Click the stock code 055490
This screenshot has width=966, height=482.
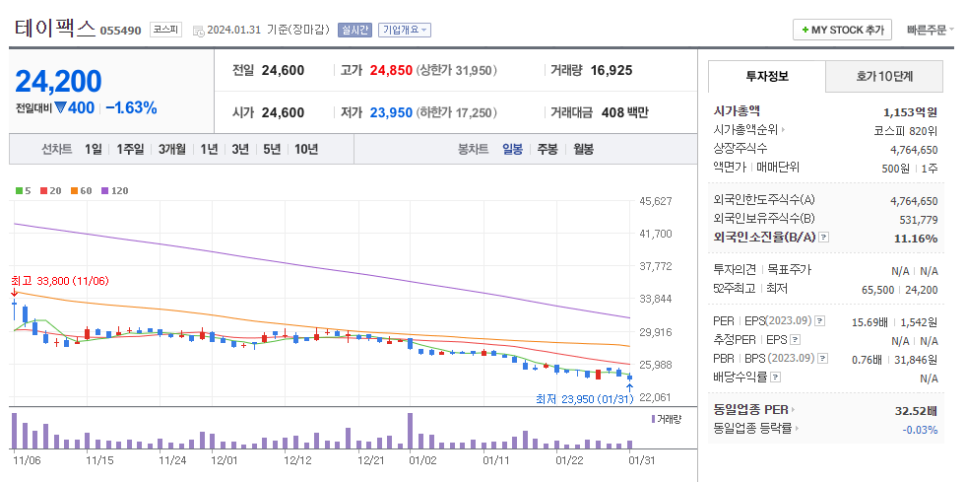pyautogui.click(x=120, y=30)
